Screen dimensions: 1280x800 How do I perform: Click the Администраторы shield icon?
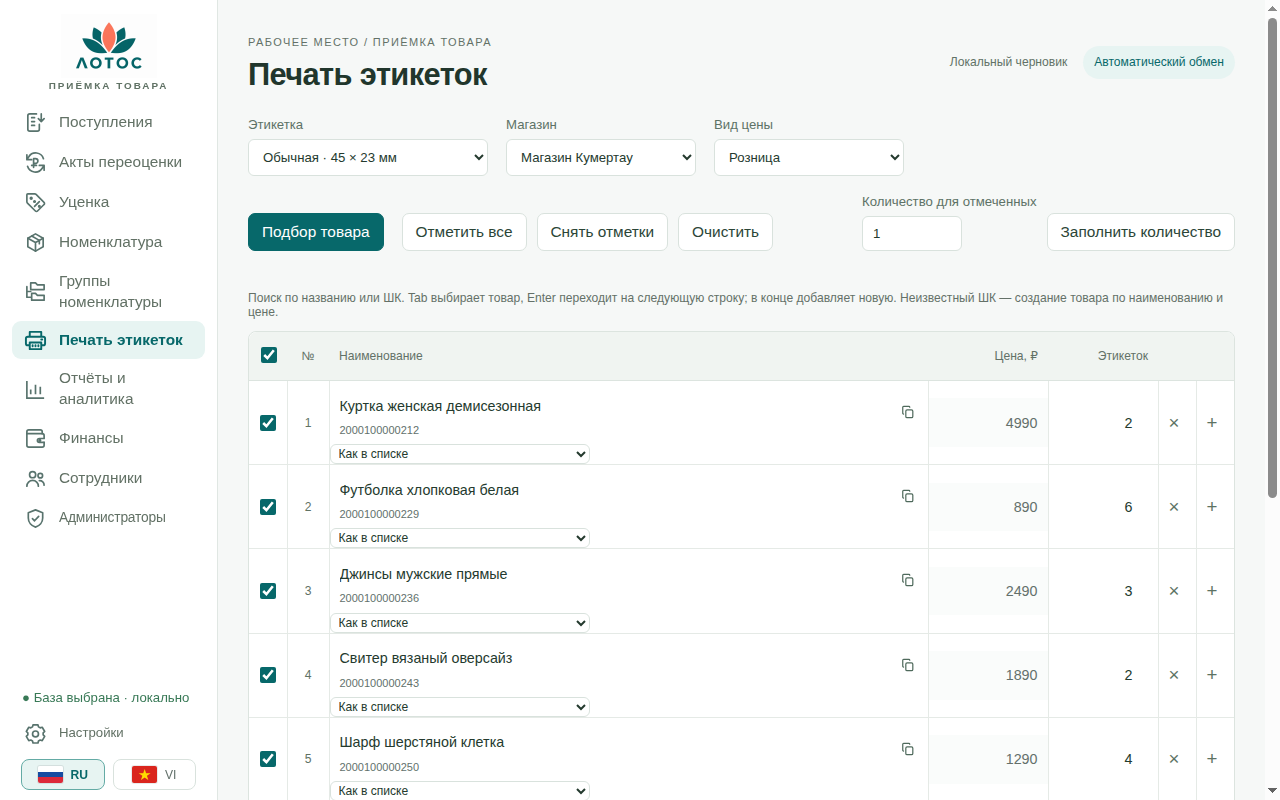coord(36,518)
